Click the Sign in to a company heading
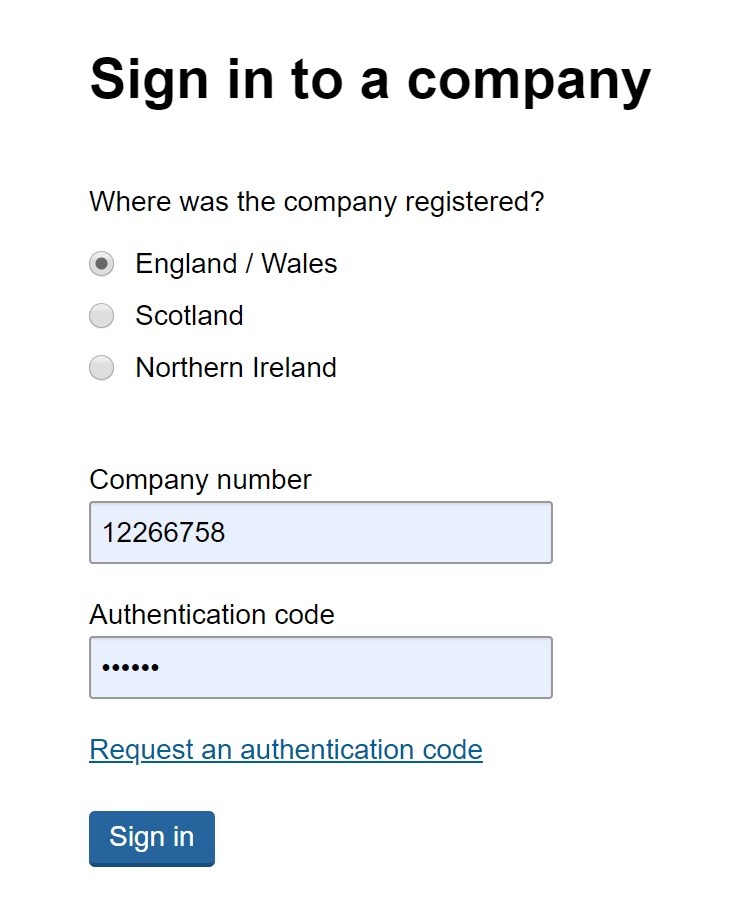 pyautogui.click(x=371, y=80)
